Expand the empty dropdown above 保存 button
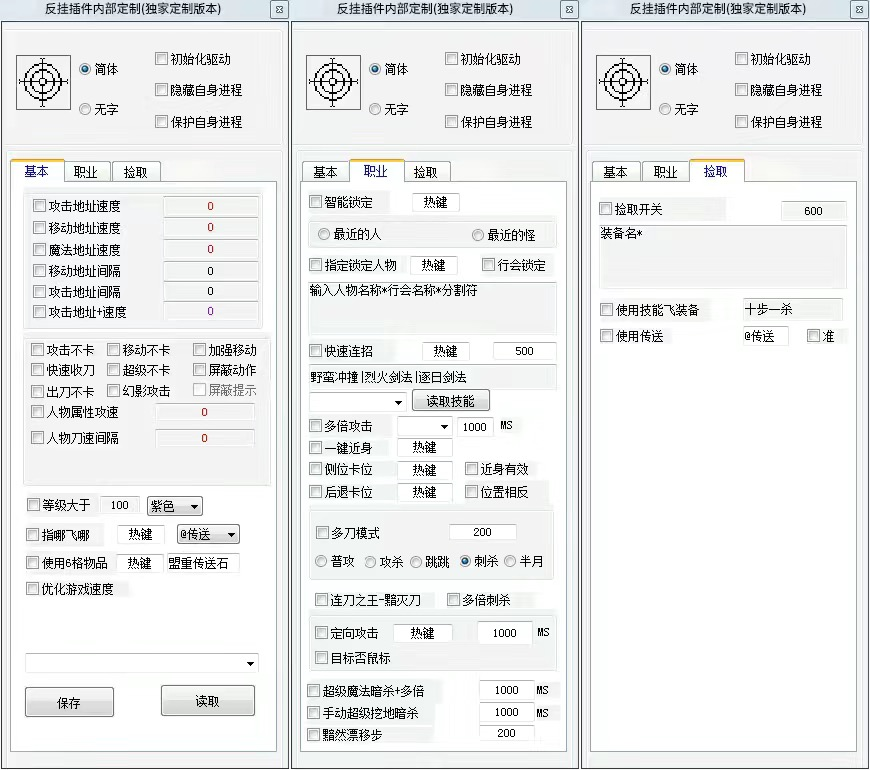Screen dimensions: 870x770 (x=142, y=663)
